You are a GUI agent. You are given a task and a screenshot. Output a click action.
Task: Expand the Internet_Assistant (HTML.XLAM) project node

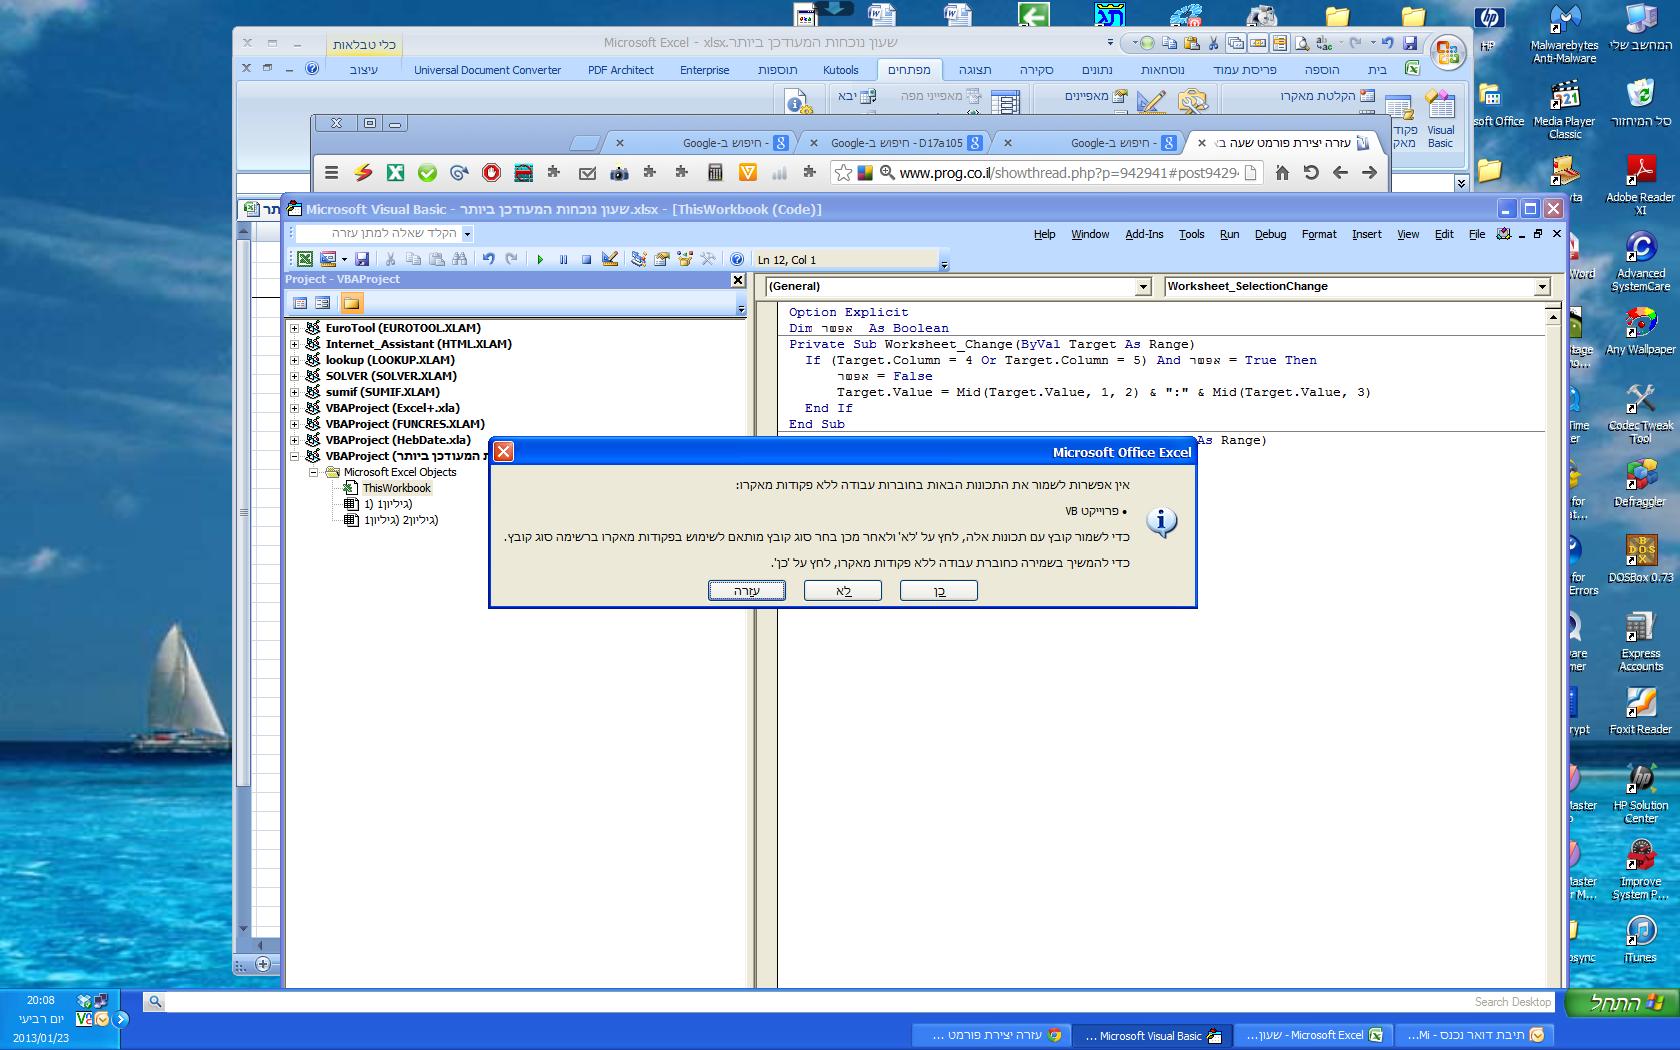pos(294,344)
